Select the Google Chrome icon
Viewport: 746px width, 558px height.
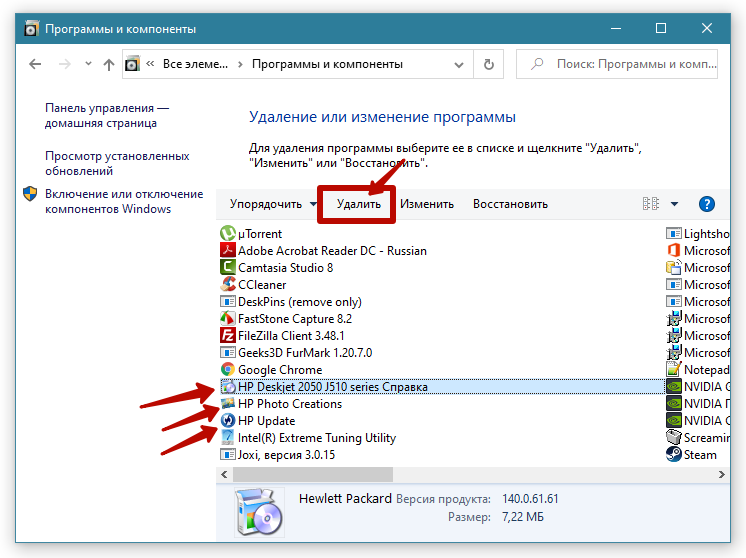coord(228,370)
